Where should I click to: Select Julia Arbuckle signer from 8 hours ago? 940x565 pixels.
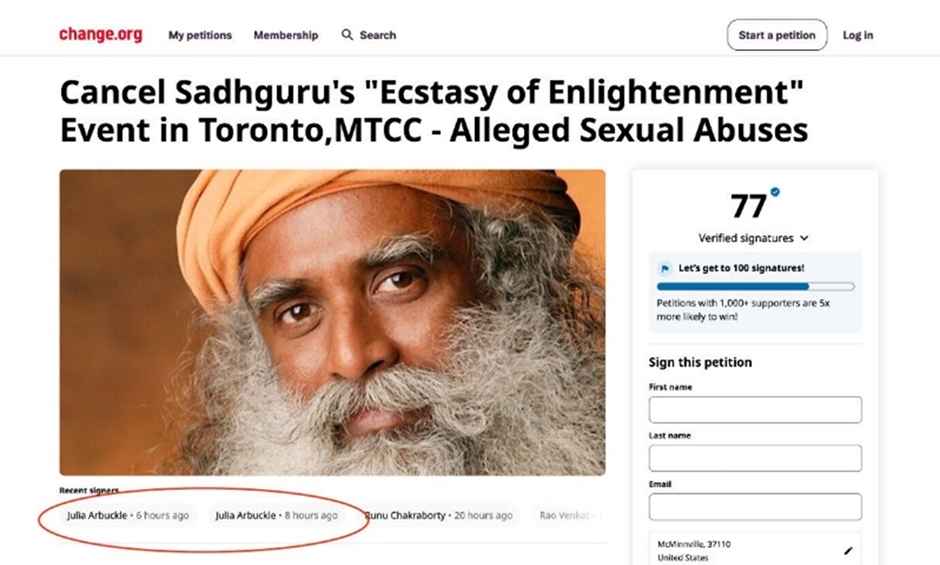(x=276, y=515)
